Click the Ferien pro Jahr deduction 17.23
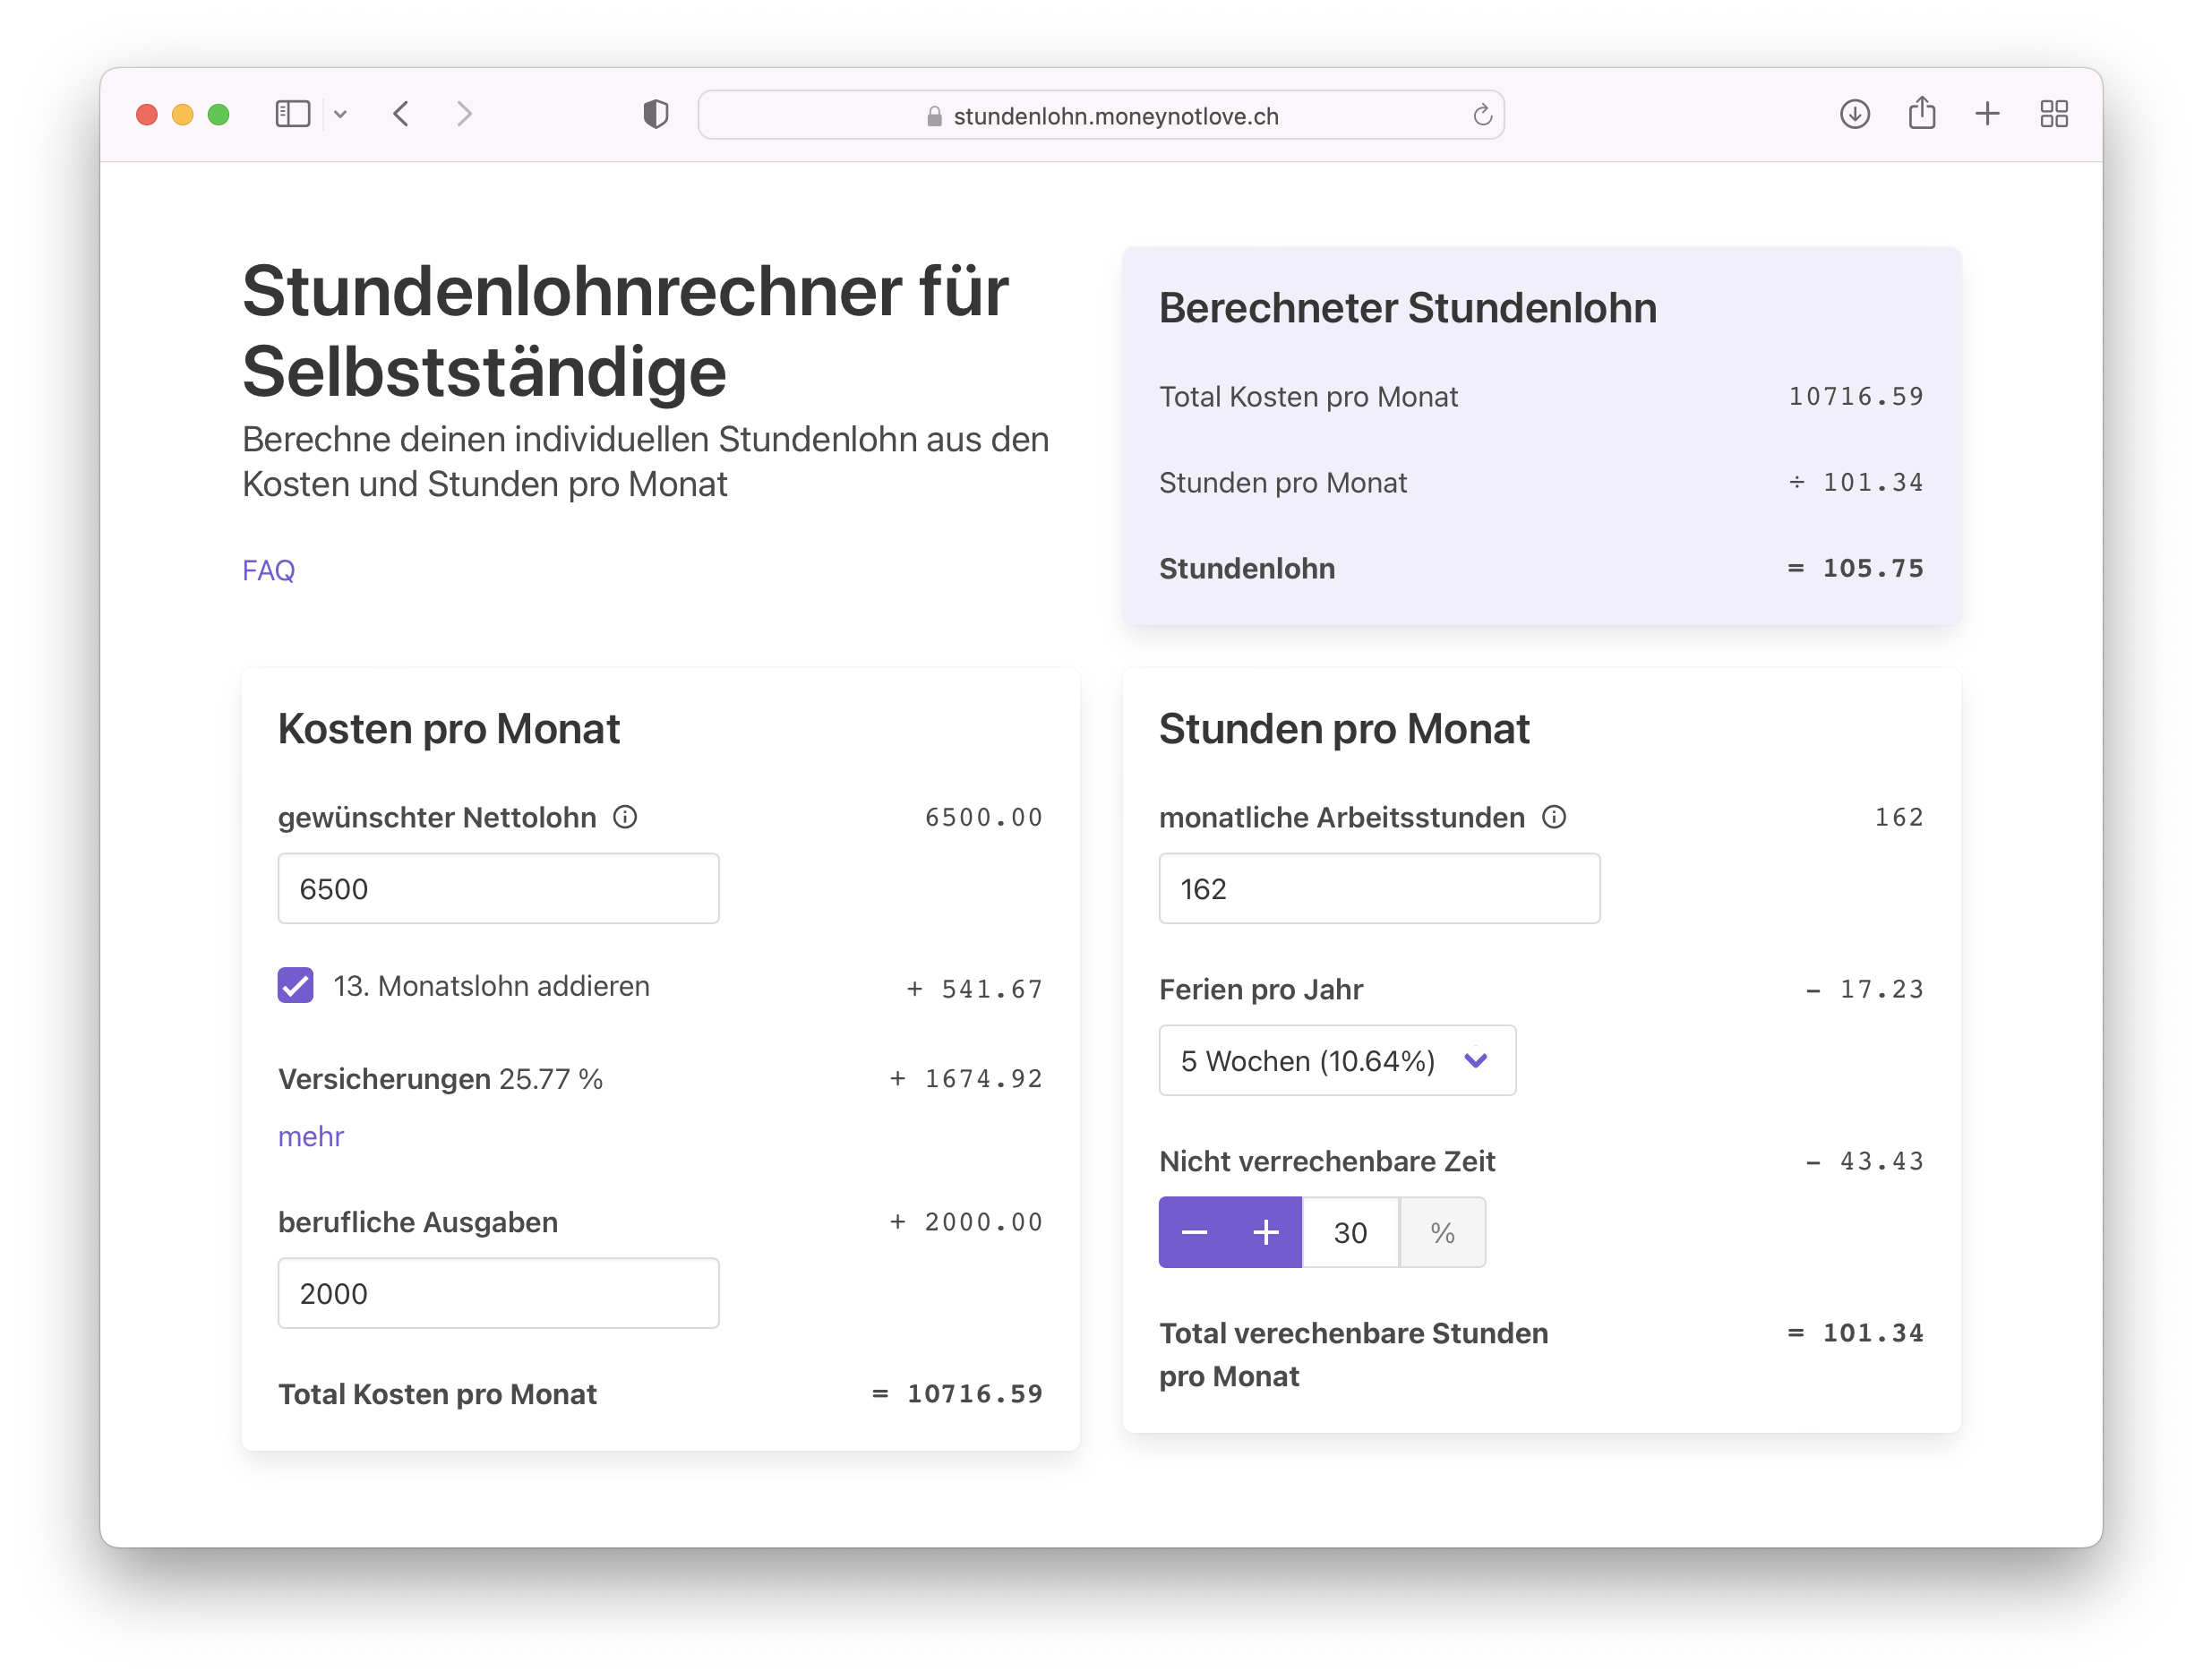 tap(1881, 989)
